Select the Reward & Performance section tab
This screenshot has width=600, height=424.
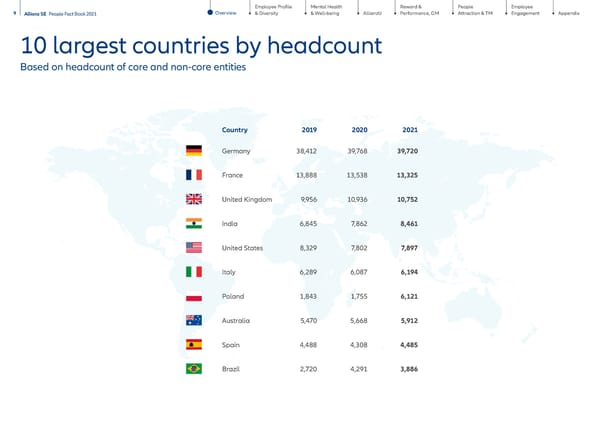pos(419,10)
